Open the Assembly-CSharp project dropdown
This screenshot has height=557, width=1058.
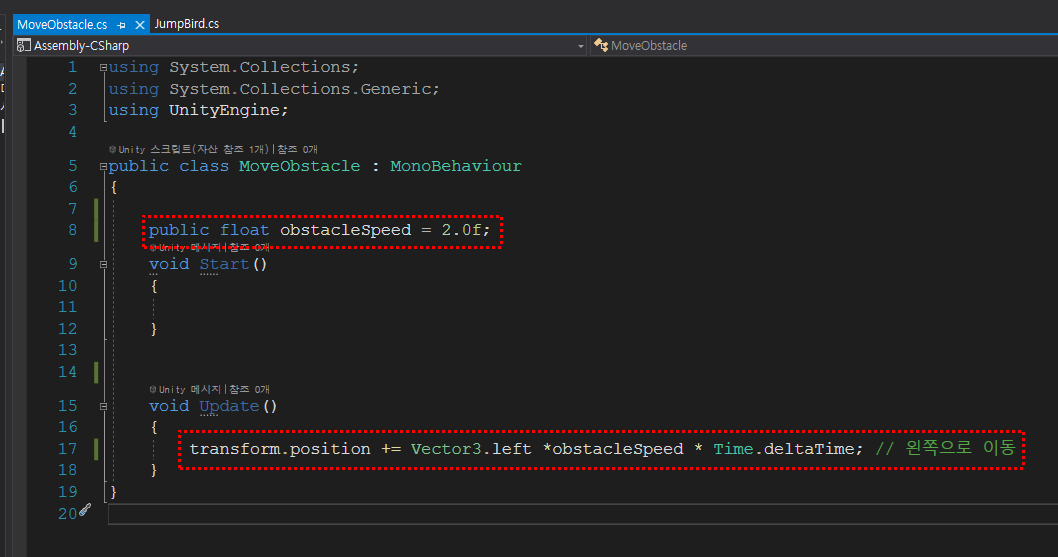[x=580, y=46]
